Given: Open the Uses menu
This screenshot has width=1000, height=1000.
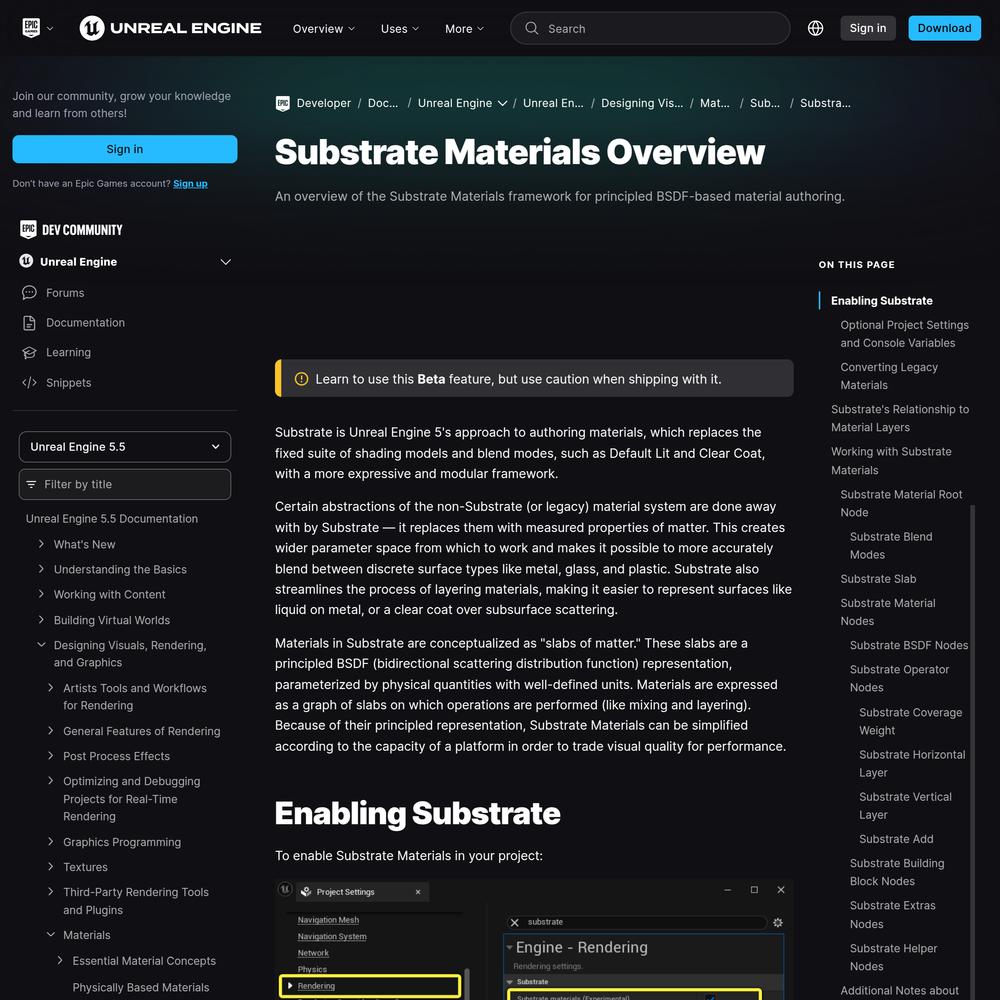Looking at the screenshot, I should (x=400, y=29).
